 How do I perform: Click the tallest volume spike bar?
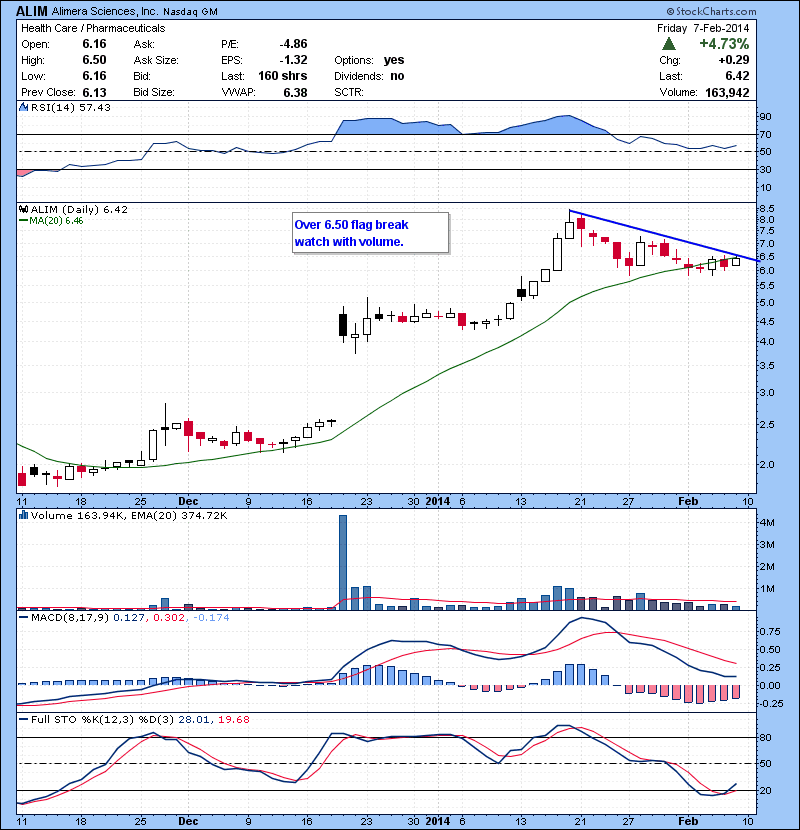[x=343, y=562]
